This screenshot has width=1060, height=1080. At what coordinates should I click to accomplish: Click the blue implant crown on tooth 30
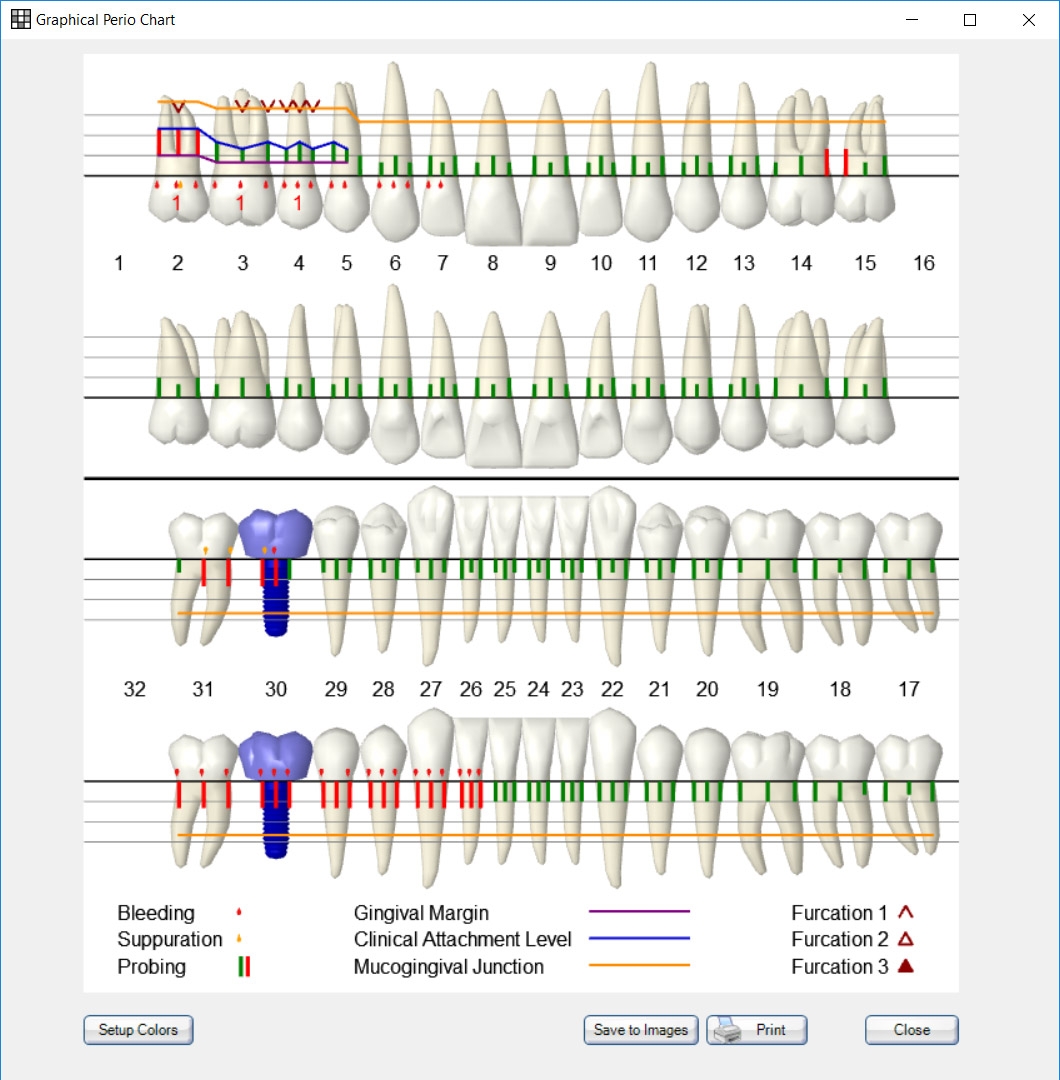click(x=276, y=530)
